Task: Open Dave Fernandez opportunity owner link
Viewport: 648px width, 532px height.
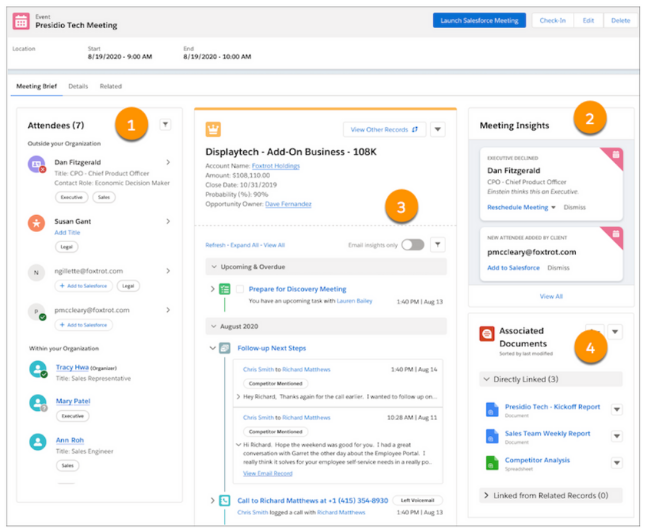Action: [288, 204]
